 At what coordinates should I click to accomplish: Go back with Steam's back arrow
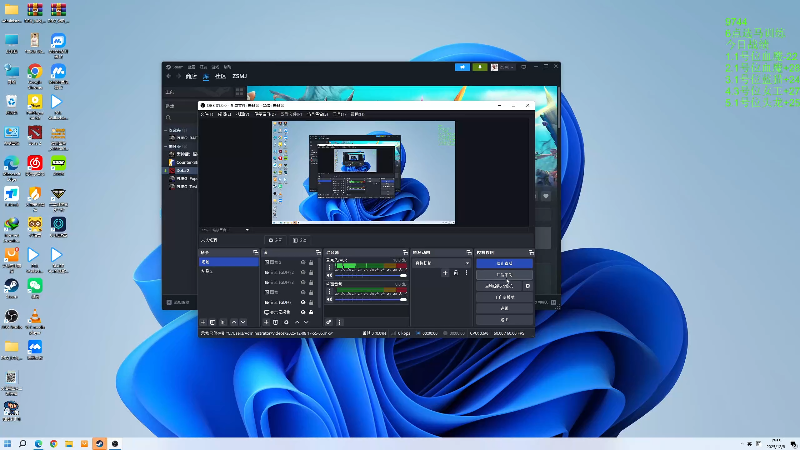[169, 76]
